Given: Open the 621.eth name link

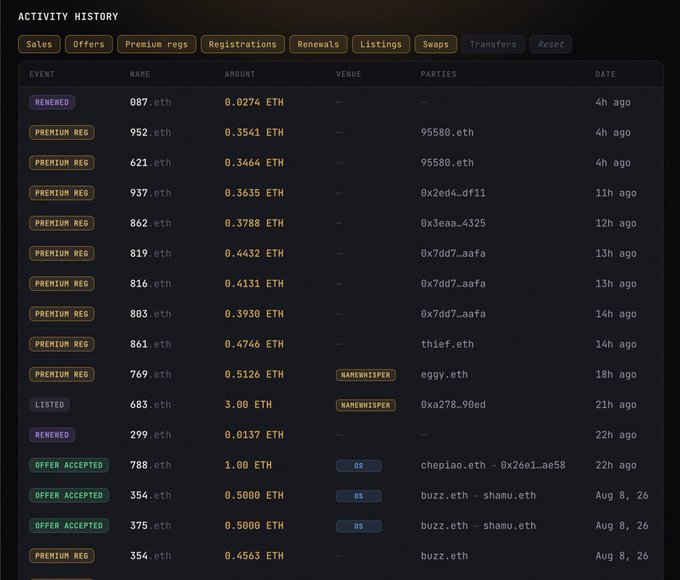Looking at the screenshot, I should [x=150, y=163].
